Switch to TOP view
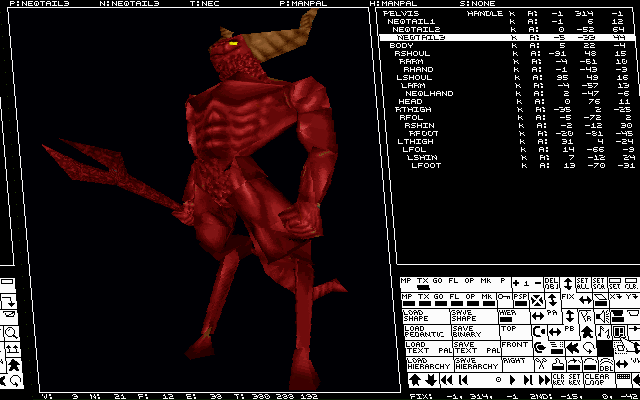This screenshot has height=400, width=640. 510,330
